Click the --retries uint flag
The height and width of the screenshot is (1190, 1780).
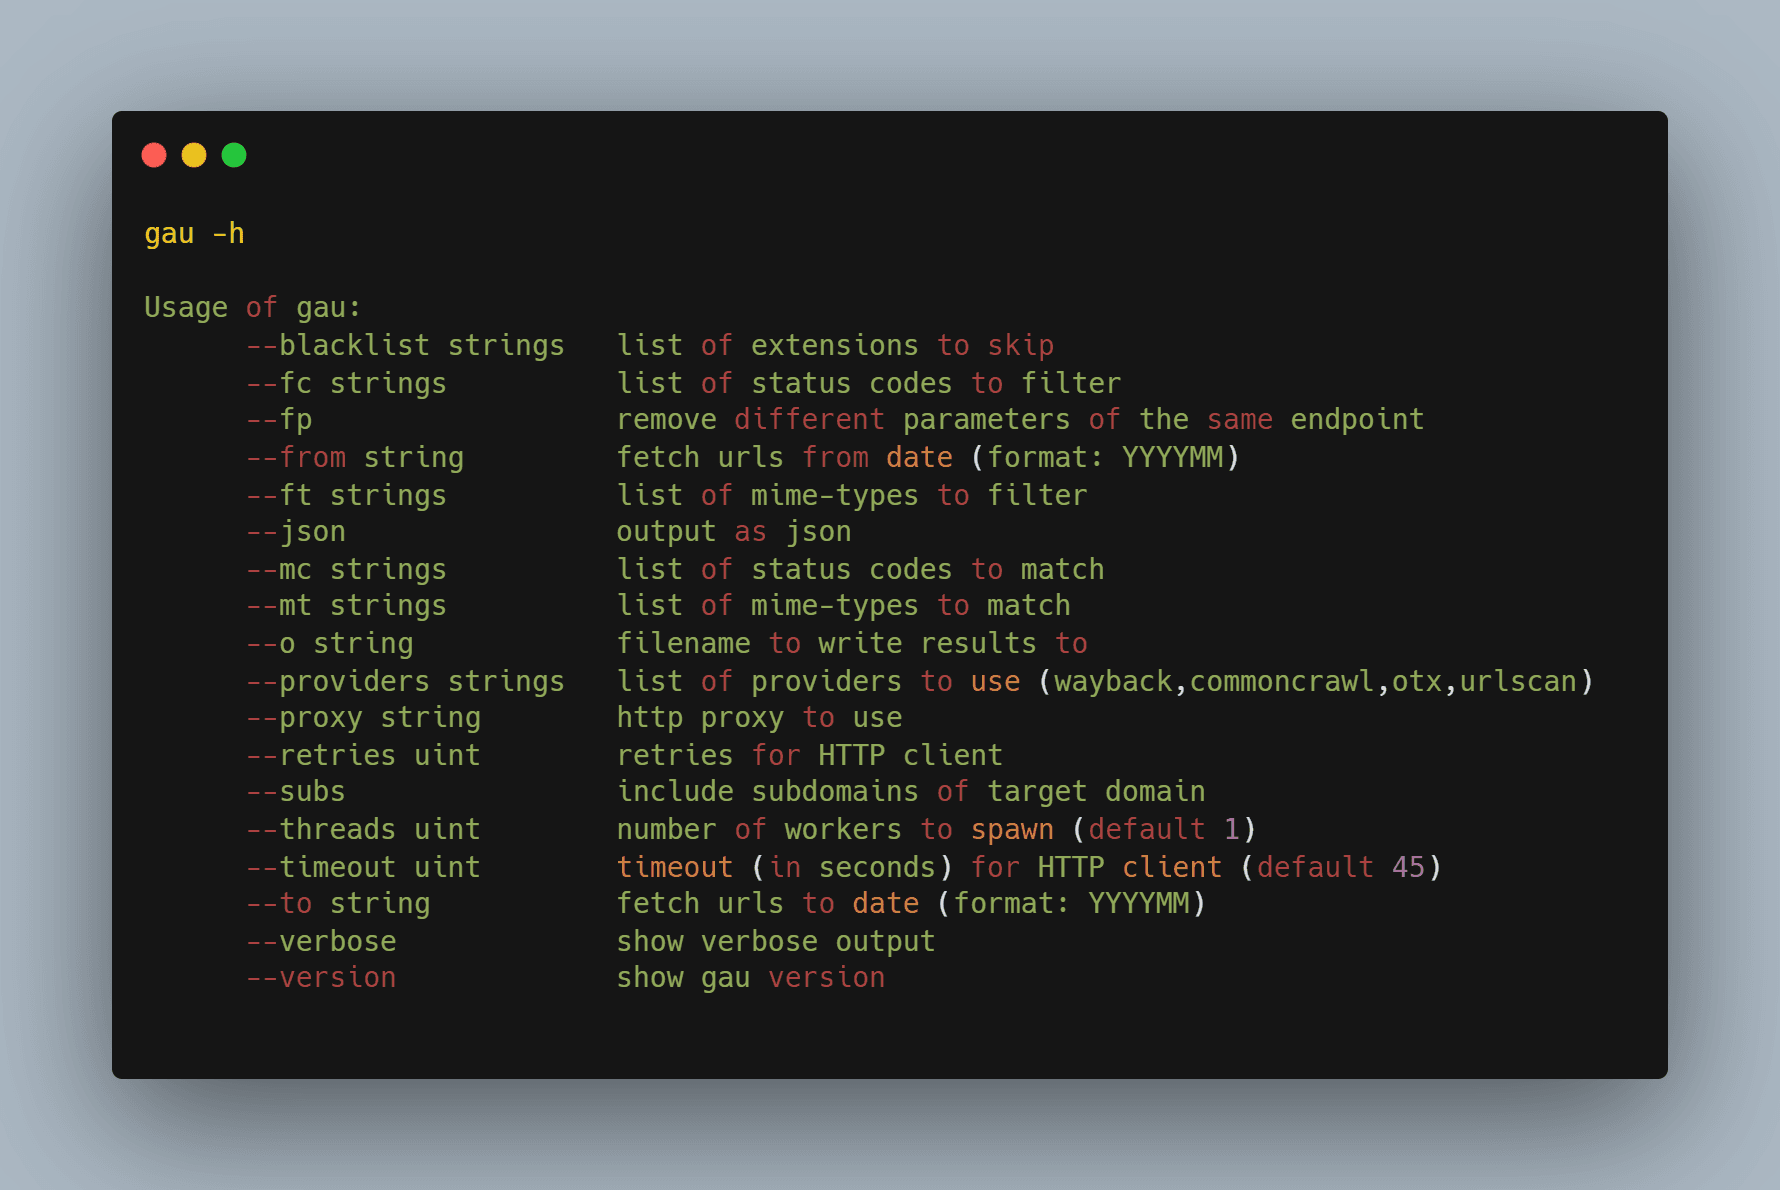tap(363, 756)
